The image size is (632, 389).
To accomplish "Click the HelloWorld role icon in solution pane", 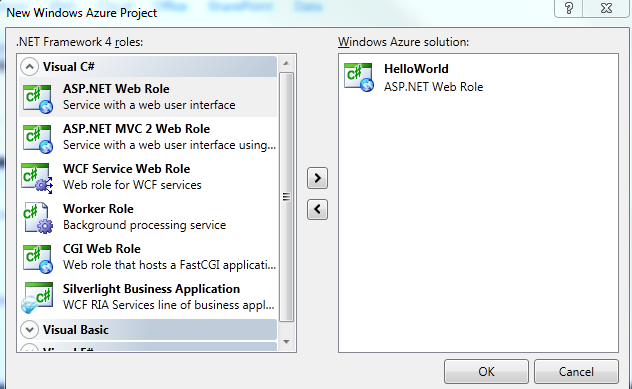I will coord(359,77).
